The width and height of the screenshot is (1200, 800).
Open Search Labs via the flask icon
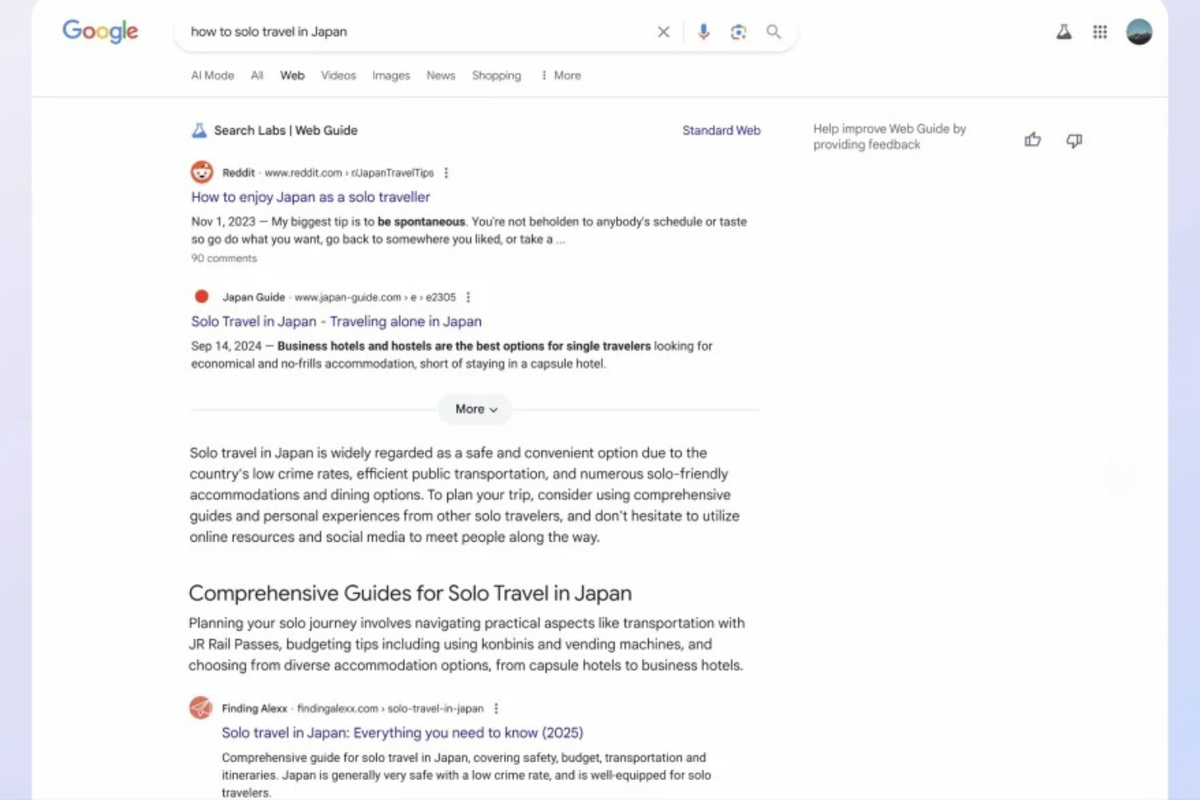click(1063, 31)
